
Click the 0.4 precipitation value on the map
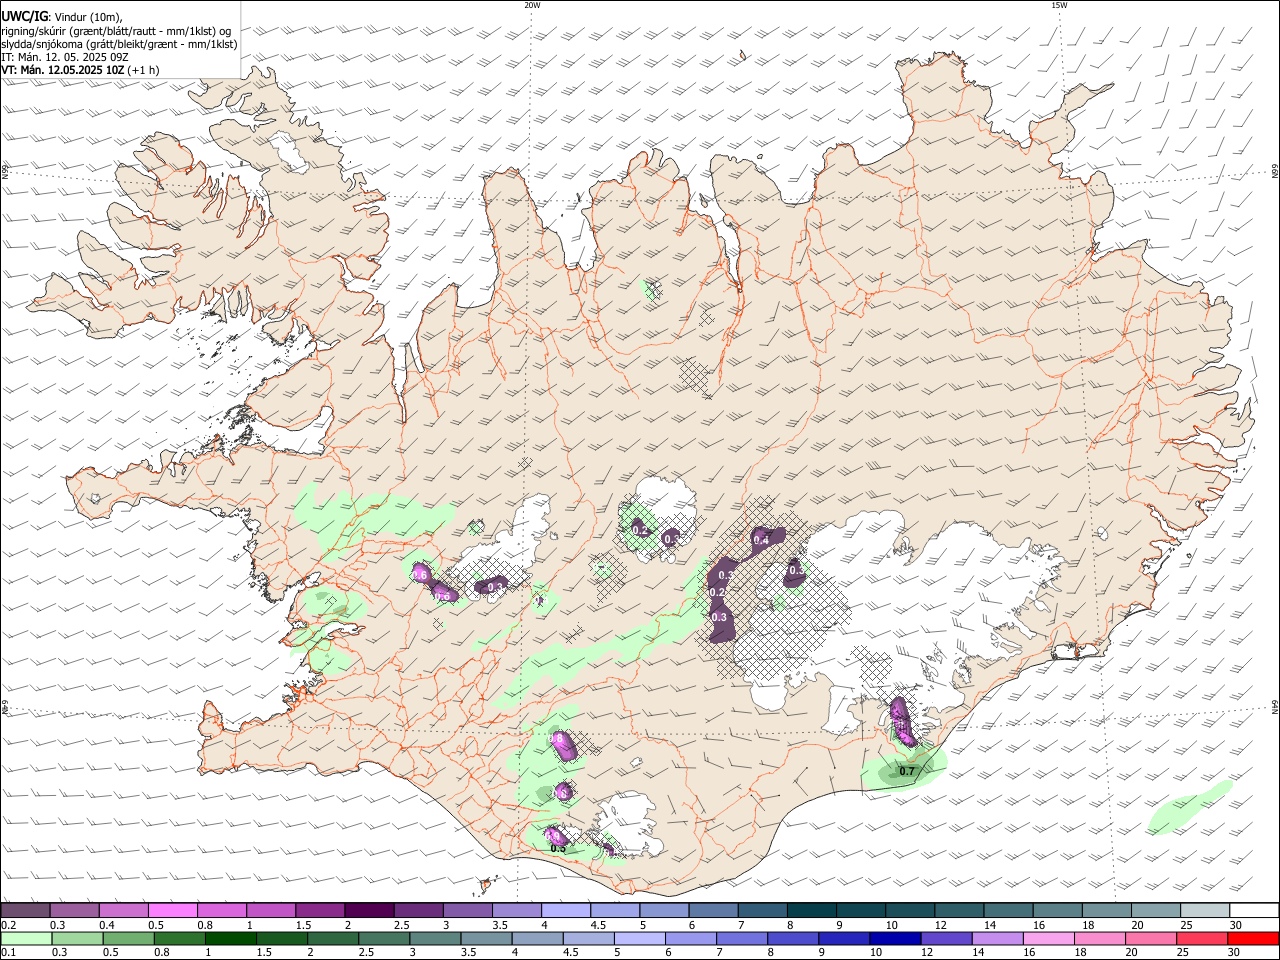coord(761,540)
